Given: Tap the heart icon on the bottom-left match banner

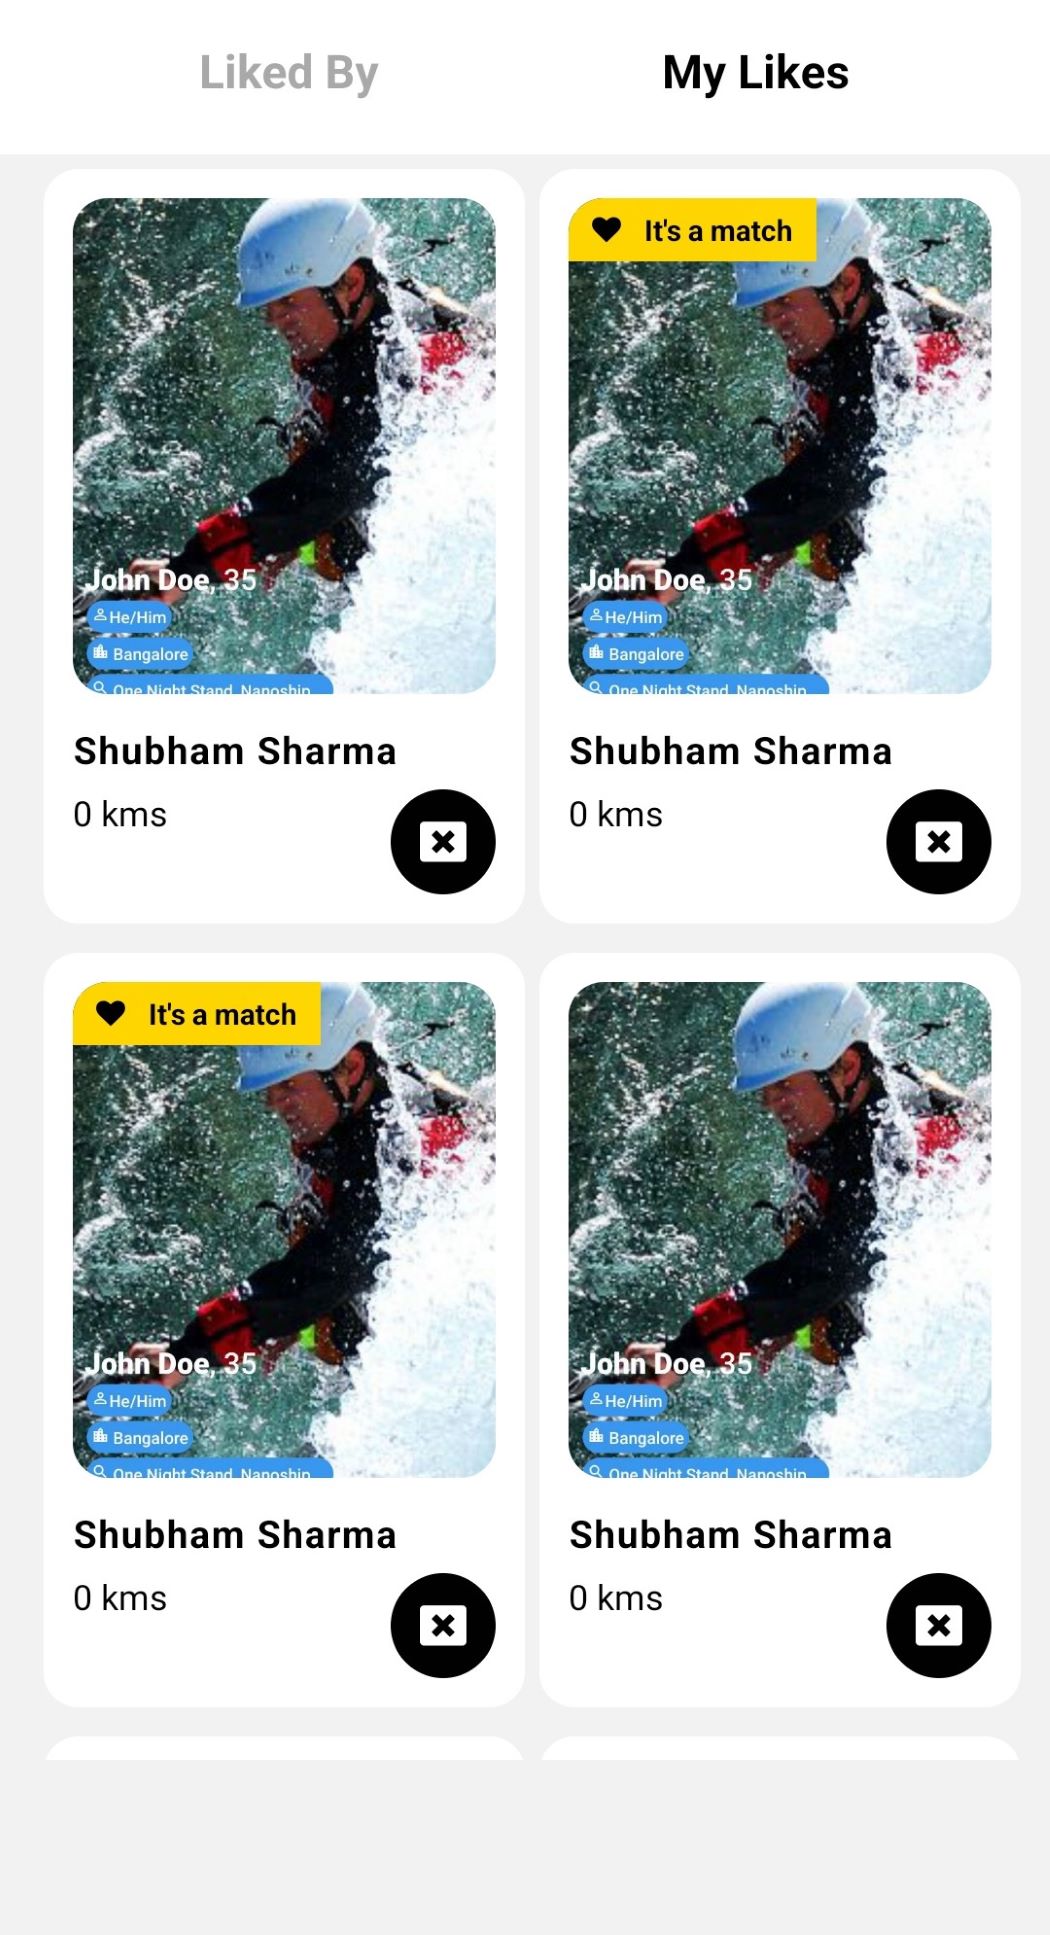Looking at the screenshot, I should (111, 1014).
